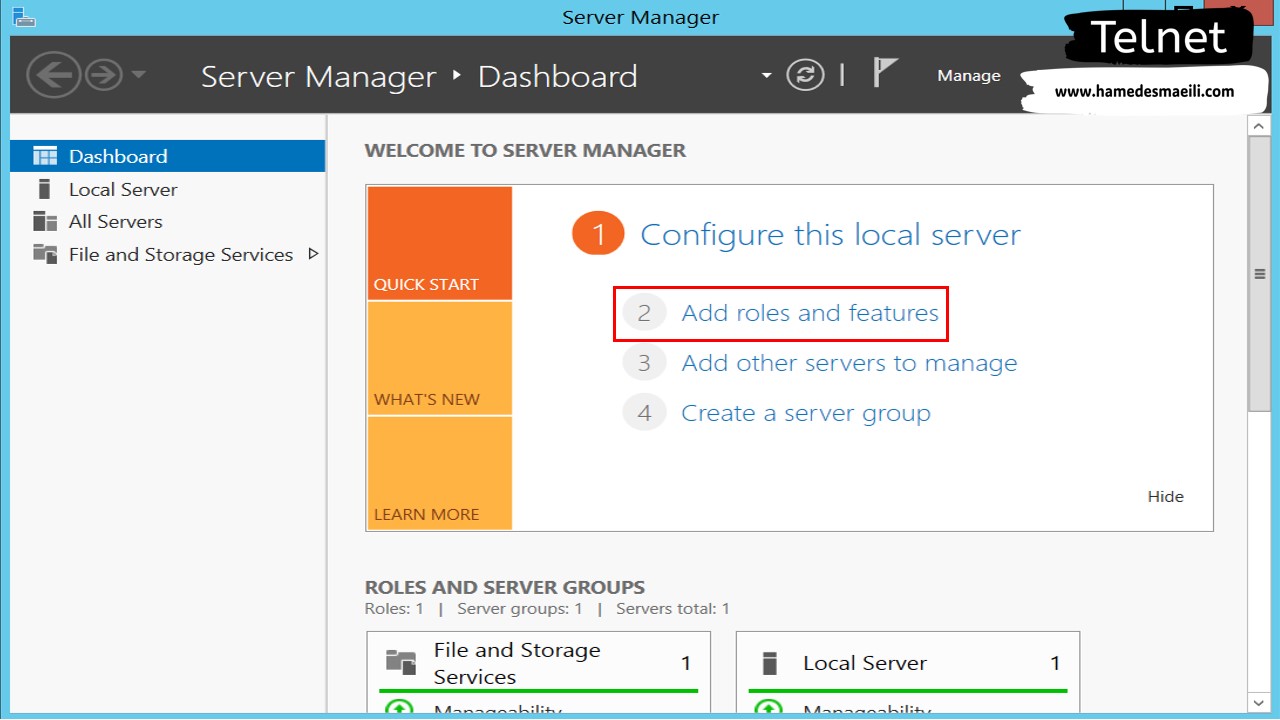Click the step 1 orange circle
1280x720 pixels.
[x=598, y=235]
